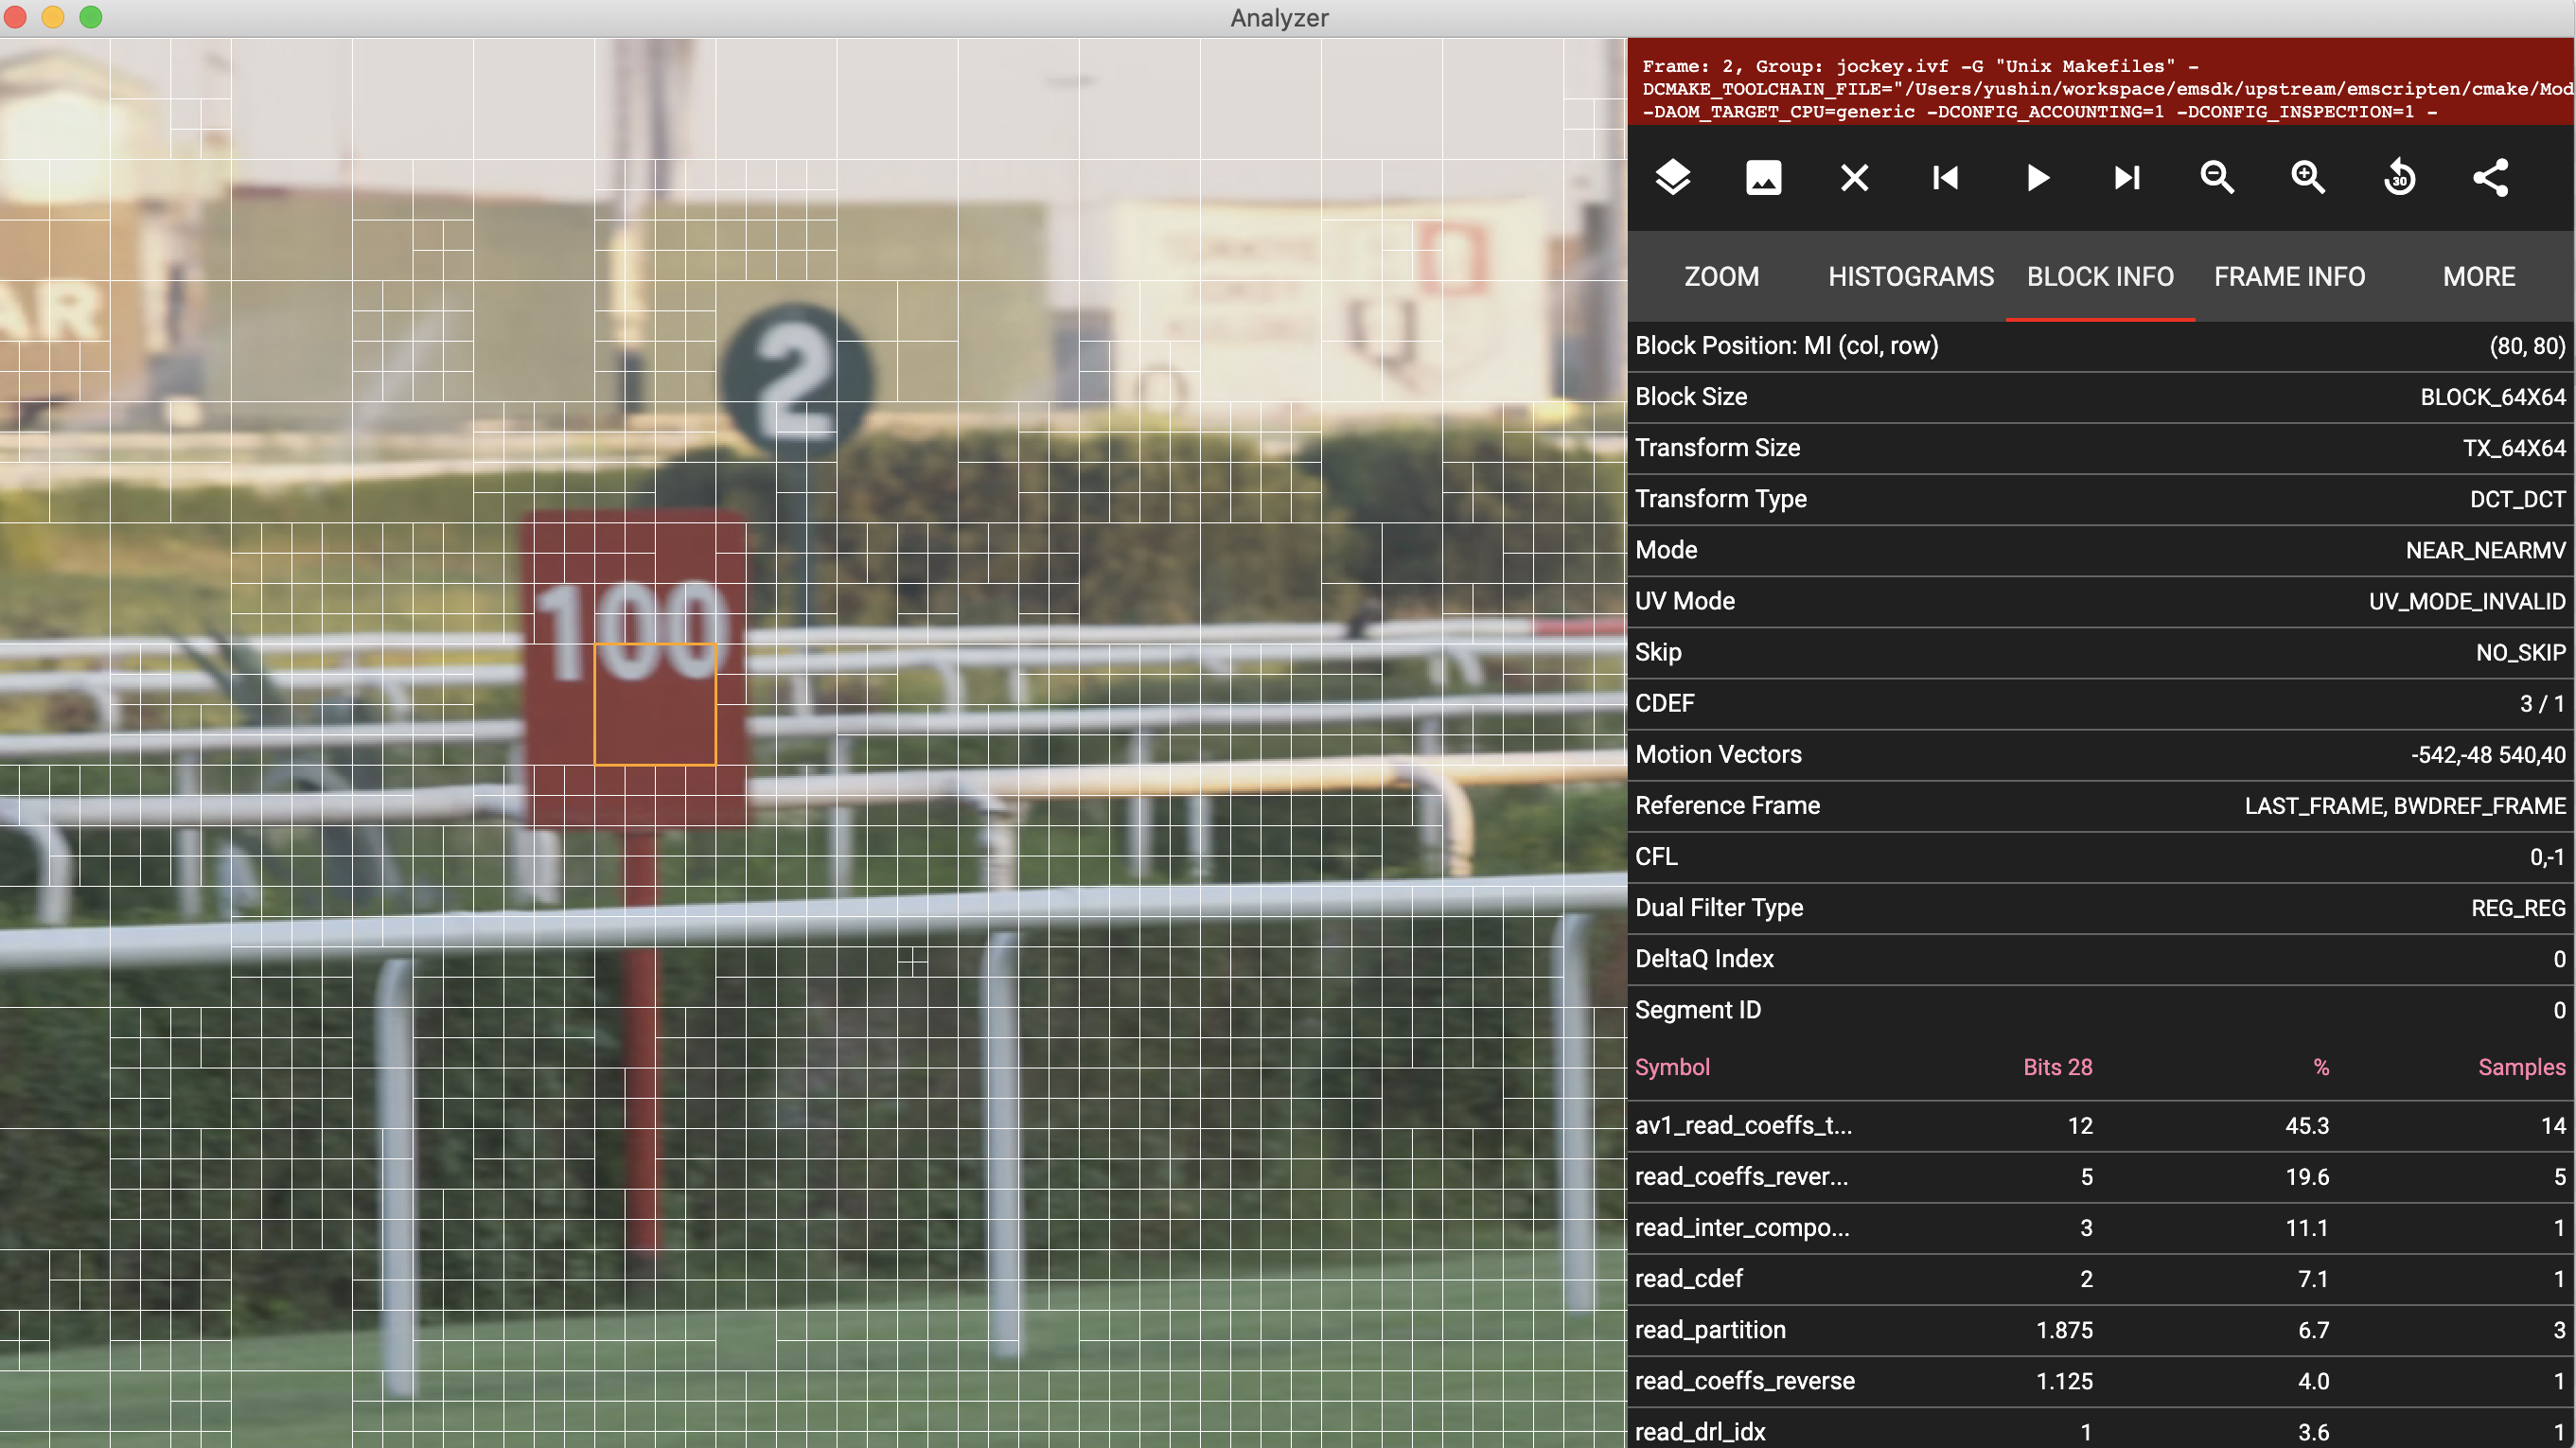The image size is (2576, 1448).
Task: Click the X reset layers icon
Action: tap(1854, 178)
